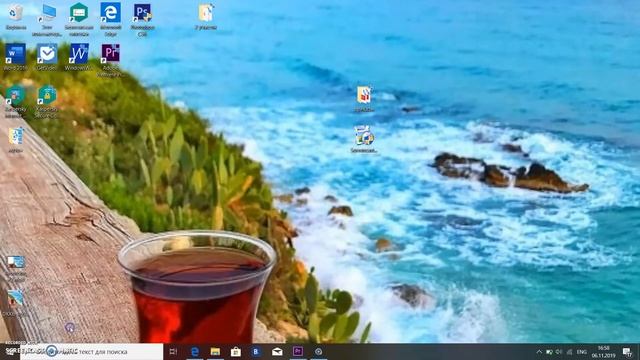
Task: Open the volume tray icon
Action: [559, 352]
